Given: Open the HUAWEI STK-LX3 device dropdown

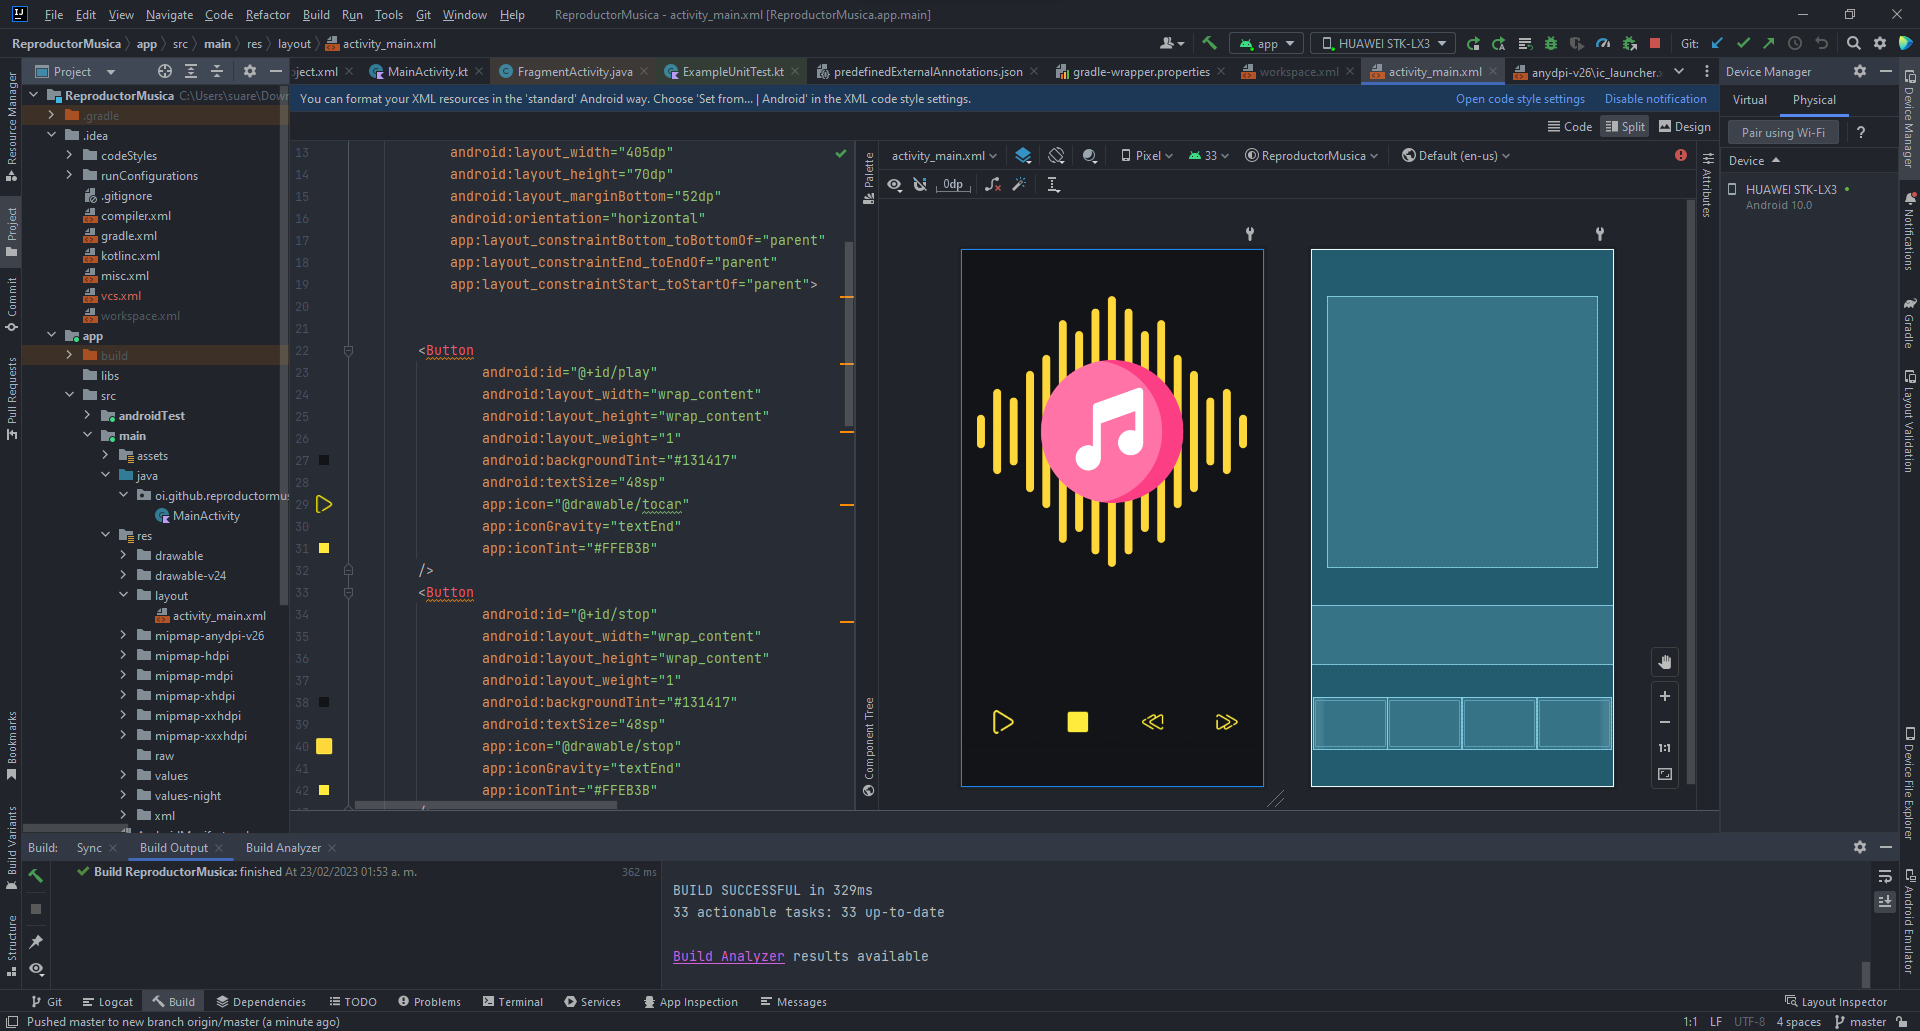Looking at the screenshot, I should 1384,43.
